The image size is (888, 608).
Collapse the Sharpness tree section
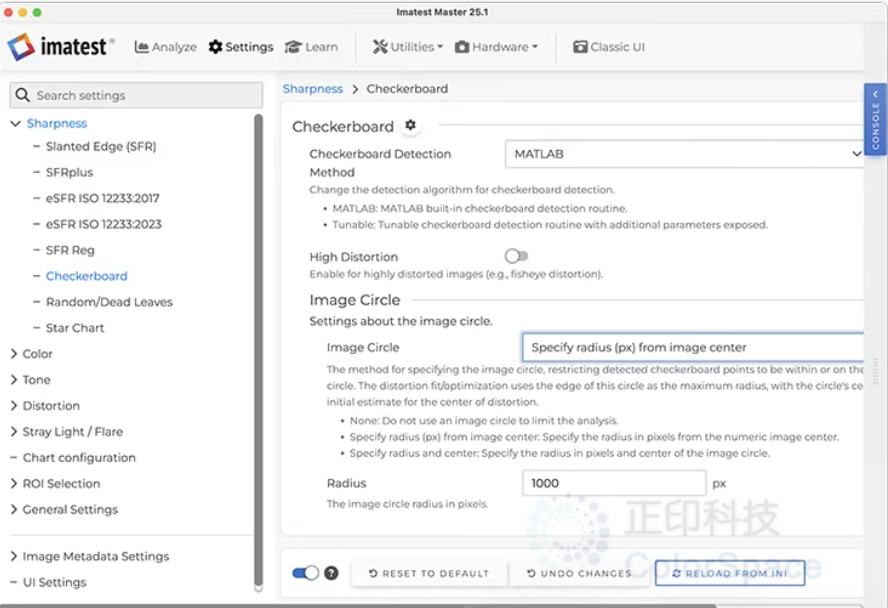(x=15, y=123)
